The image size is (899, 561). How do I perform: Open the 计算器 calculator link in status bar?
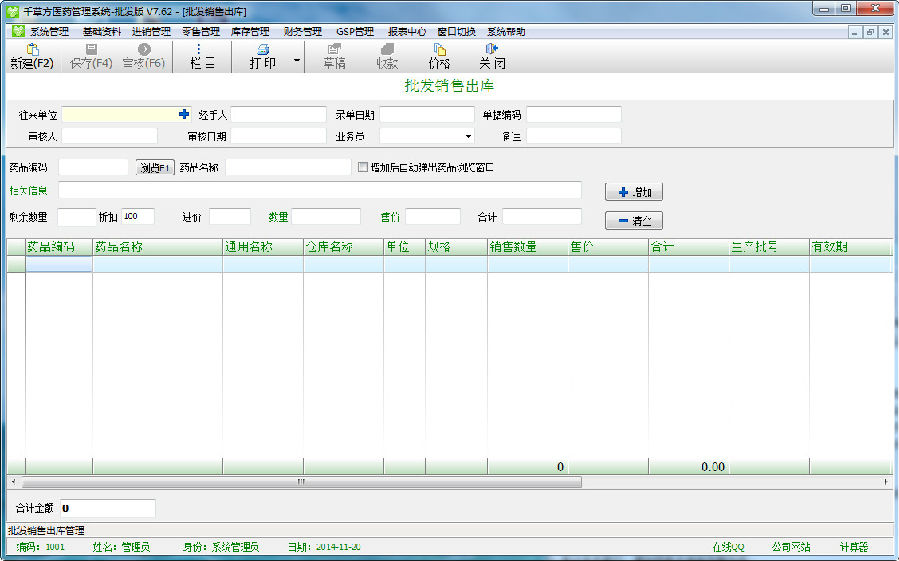(x=854, y=547)
